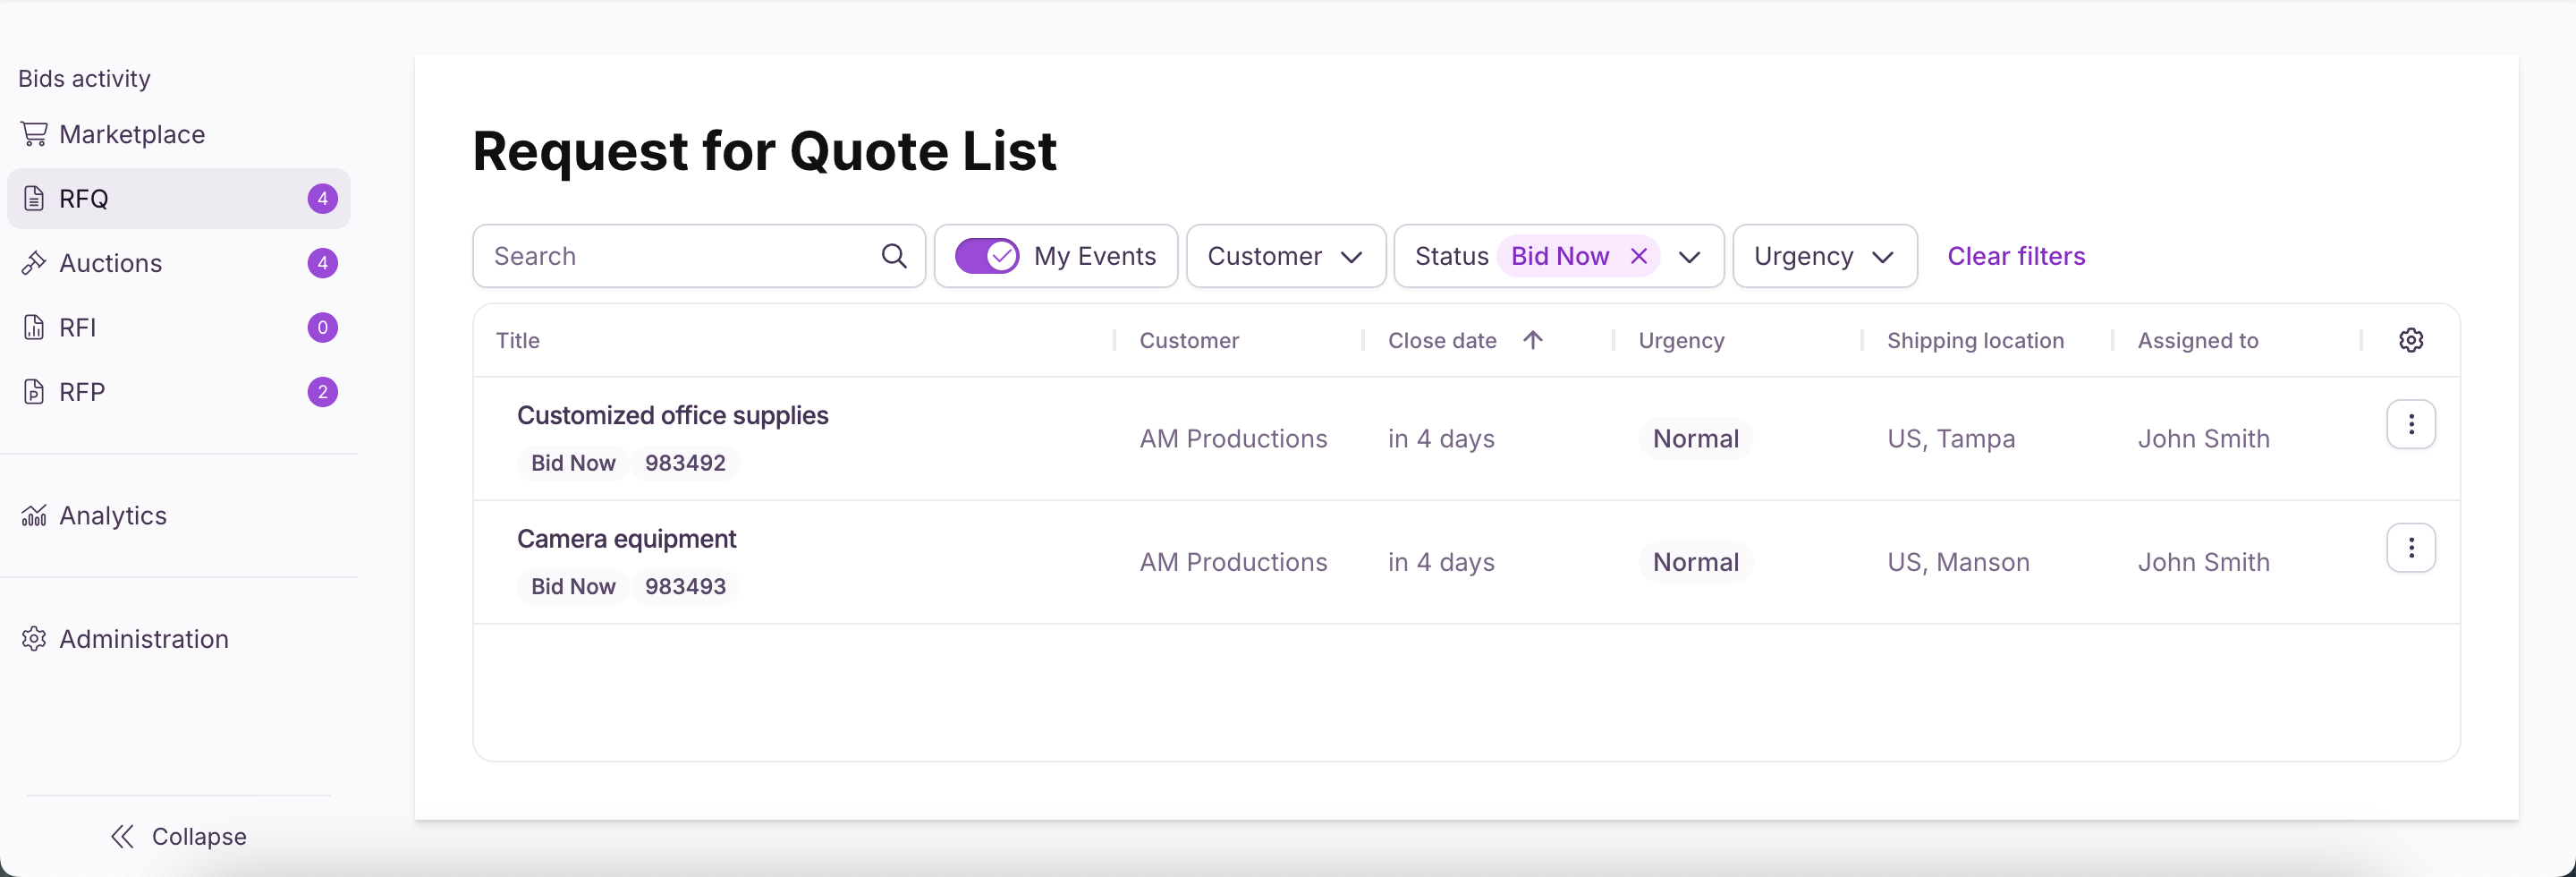2576x877 pixels.
Task: Click the Administration gear icon
Action: [x=34, y=639]
